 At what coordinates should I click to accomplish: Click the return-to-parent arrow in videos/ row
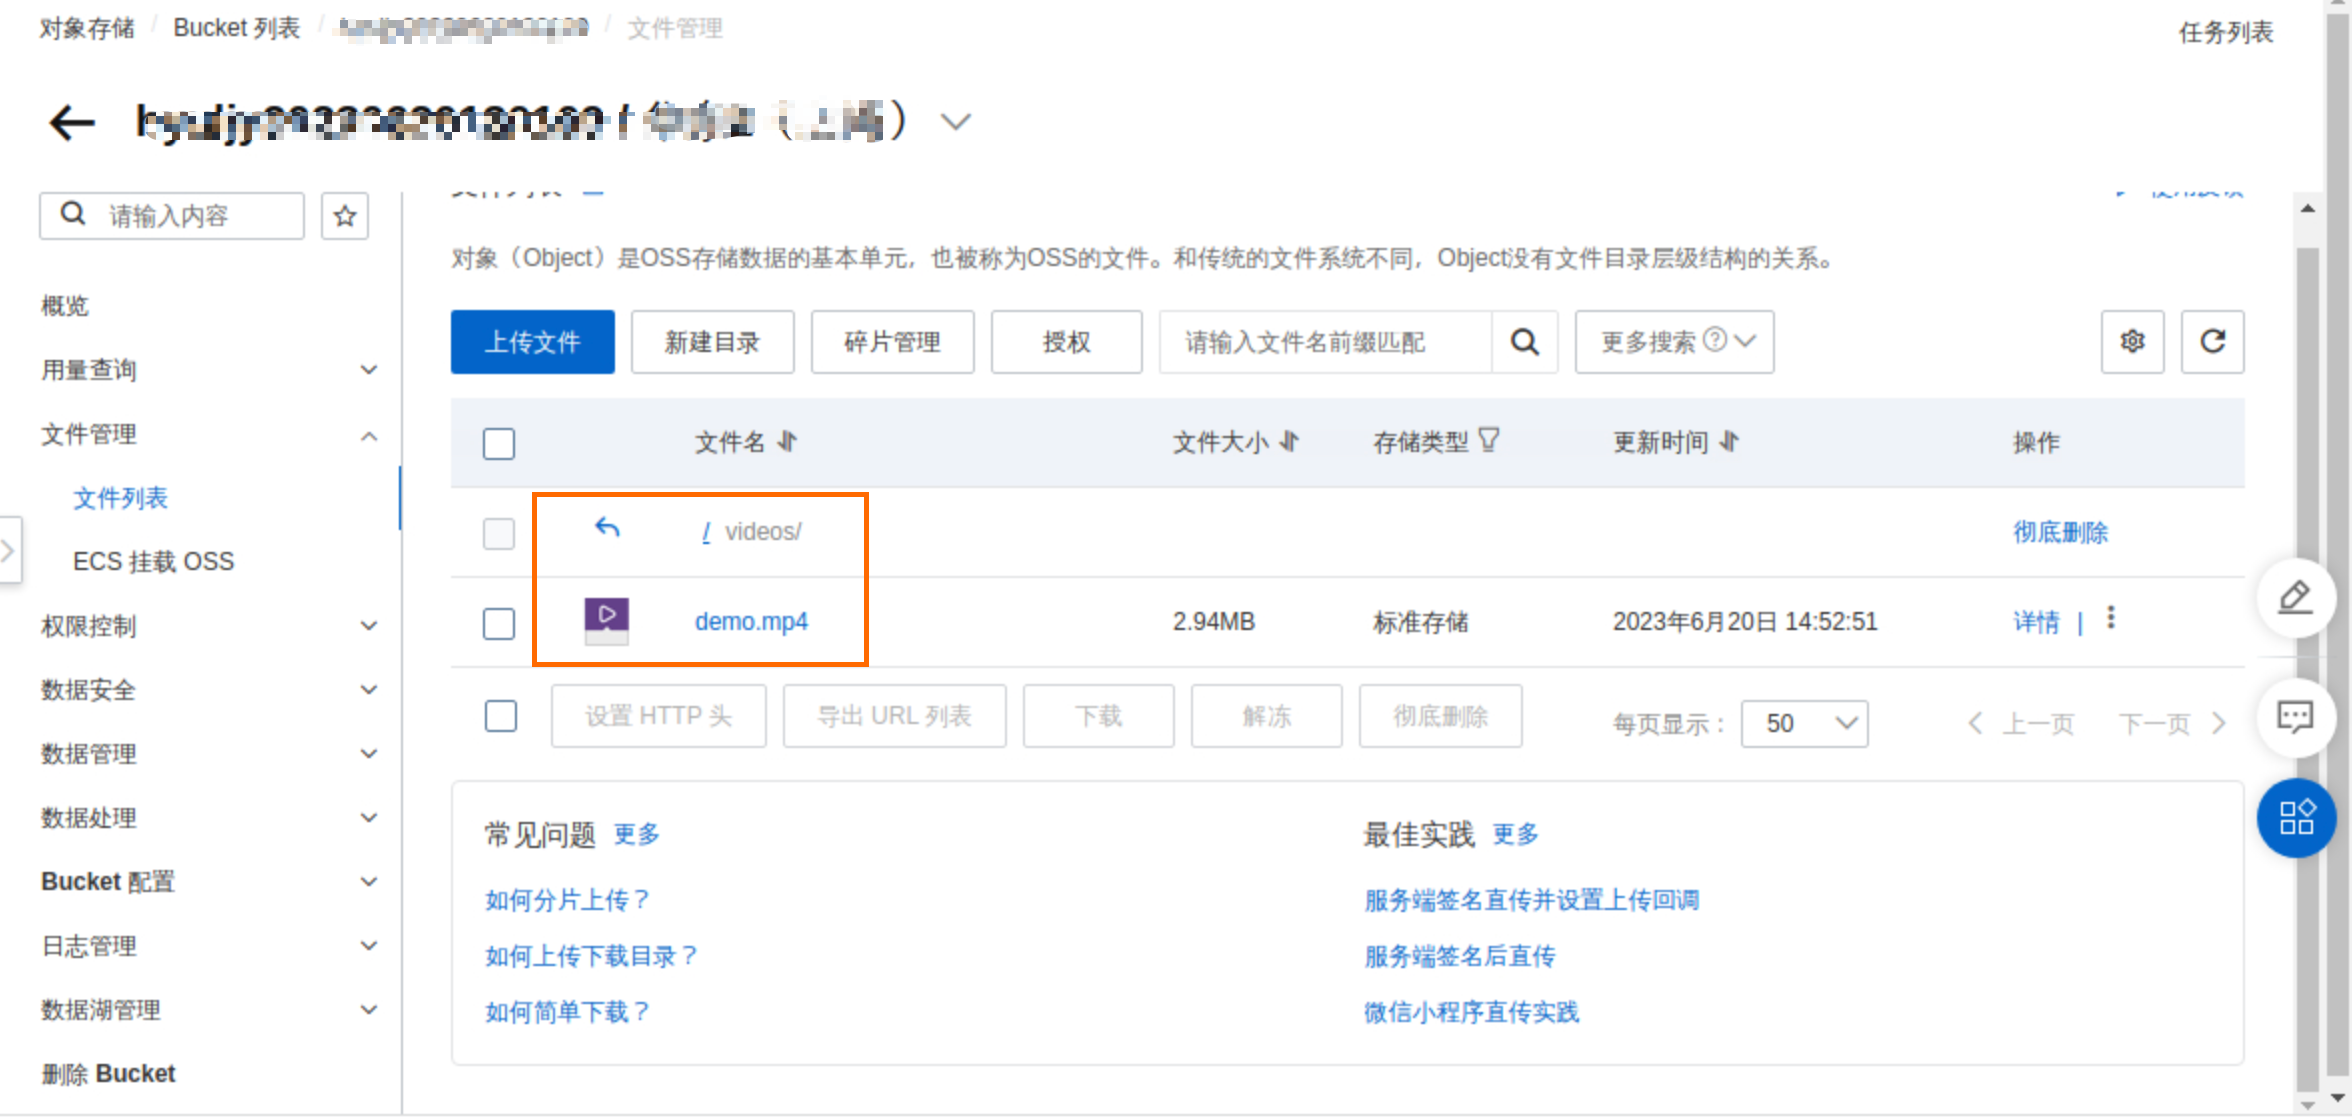(x=607, y=528)
